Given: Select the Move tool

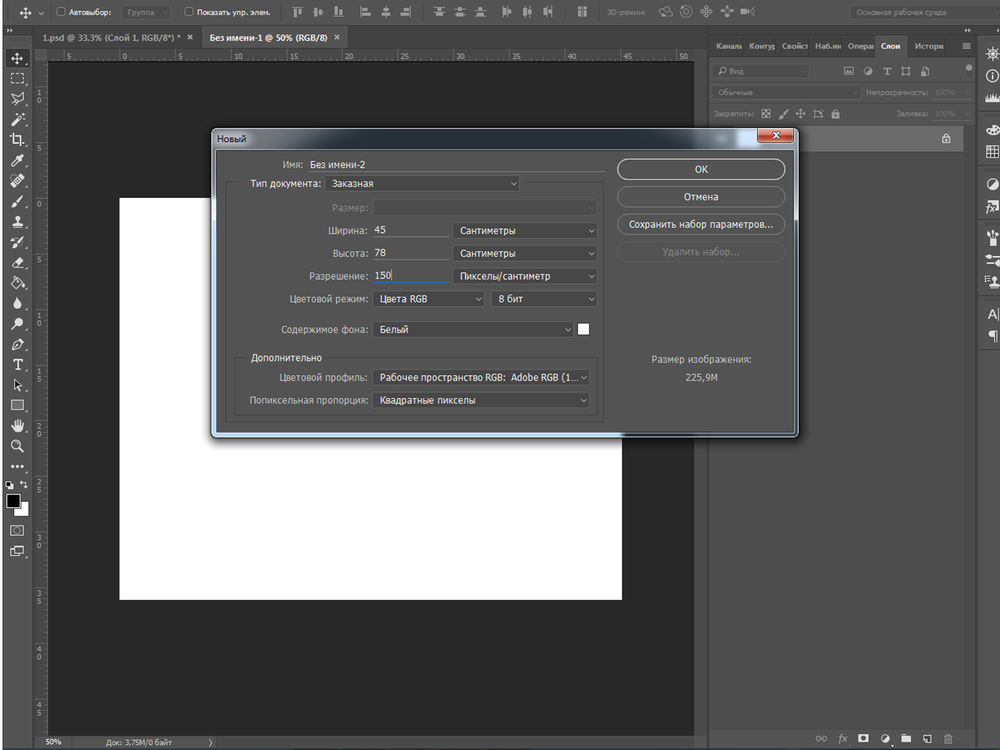Looking at the screenshot, I should 17,58.
